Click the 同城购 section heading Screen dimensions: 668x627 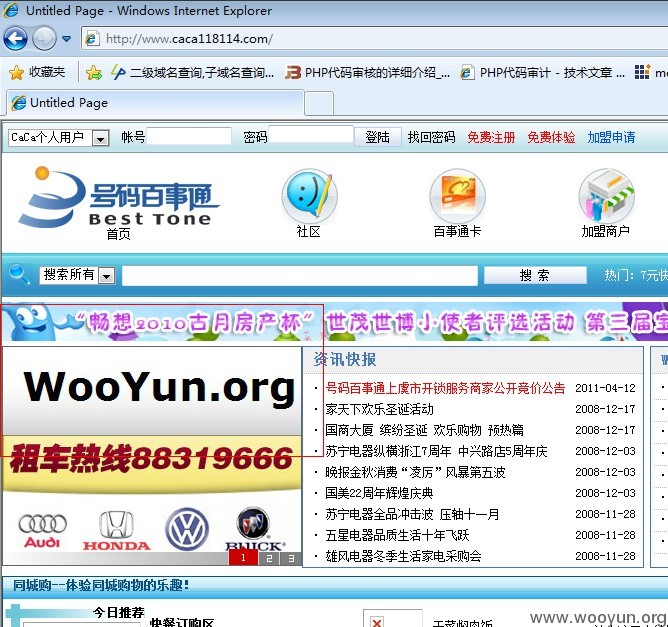101,585
